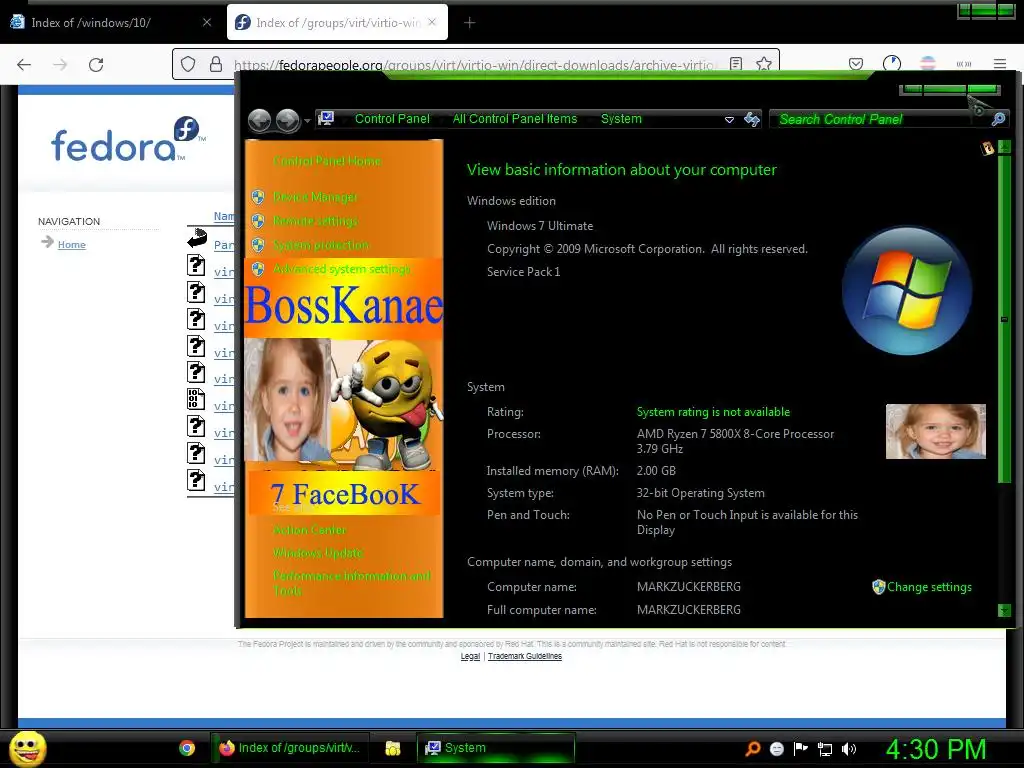This screenshot has height=768, width=1024.
Task: Click the binary file icon in Fedora listing
Action: coord(196,398)
